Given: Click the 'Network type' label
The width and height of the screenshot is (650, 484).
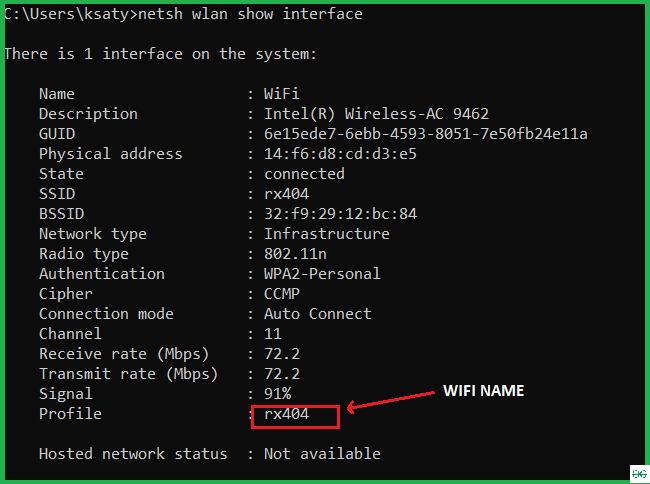Looking at the screenshot, I should tap(93, 235).
